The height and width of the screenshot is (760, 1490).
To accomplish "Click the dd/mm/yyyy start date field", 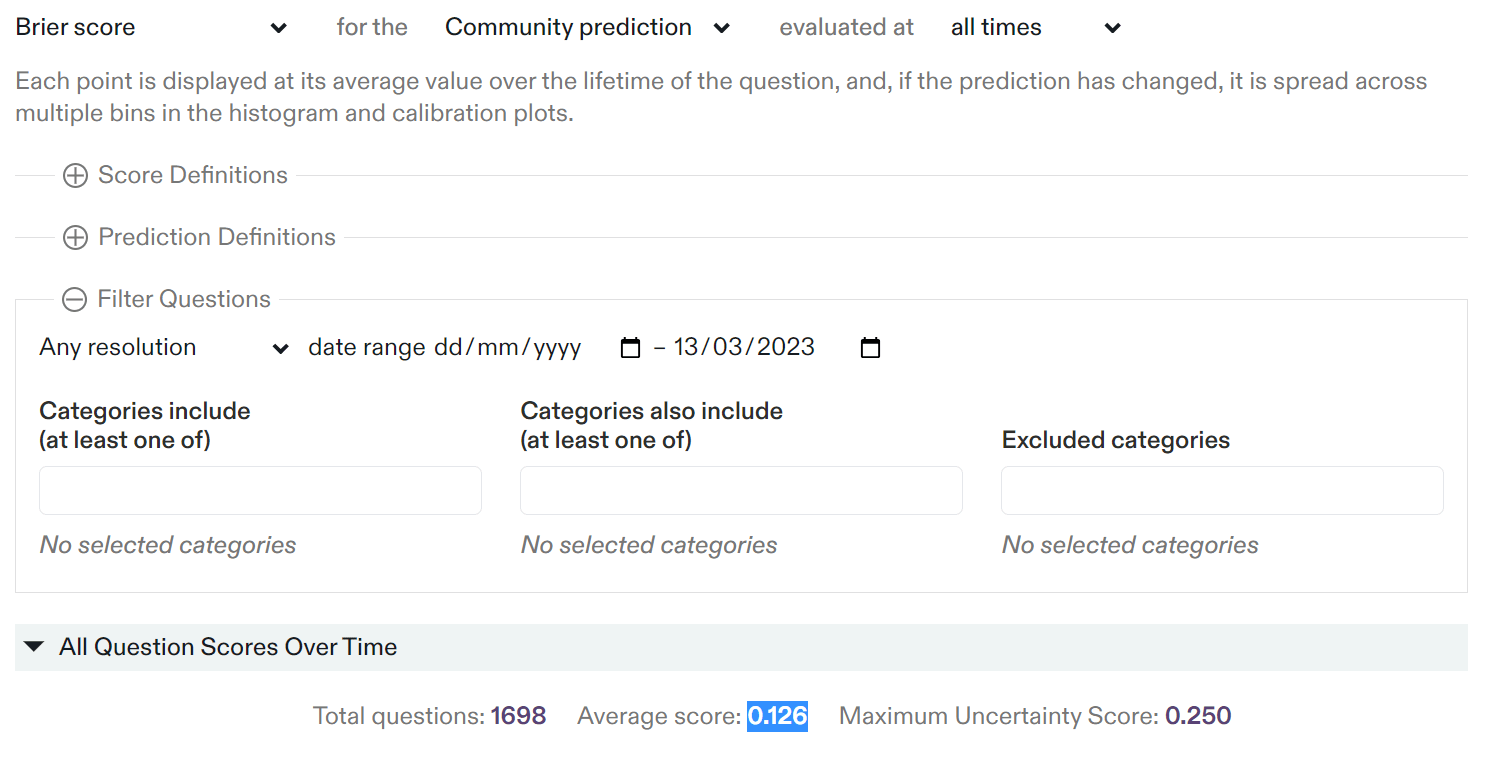I will [507, 348].
